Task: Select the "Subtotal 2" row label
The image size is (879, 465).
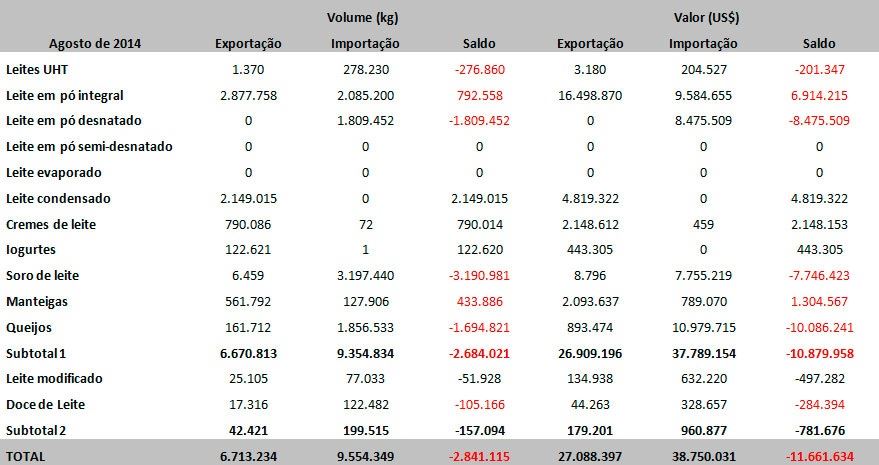Action: click(x=38, y=430)
